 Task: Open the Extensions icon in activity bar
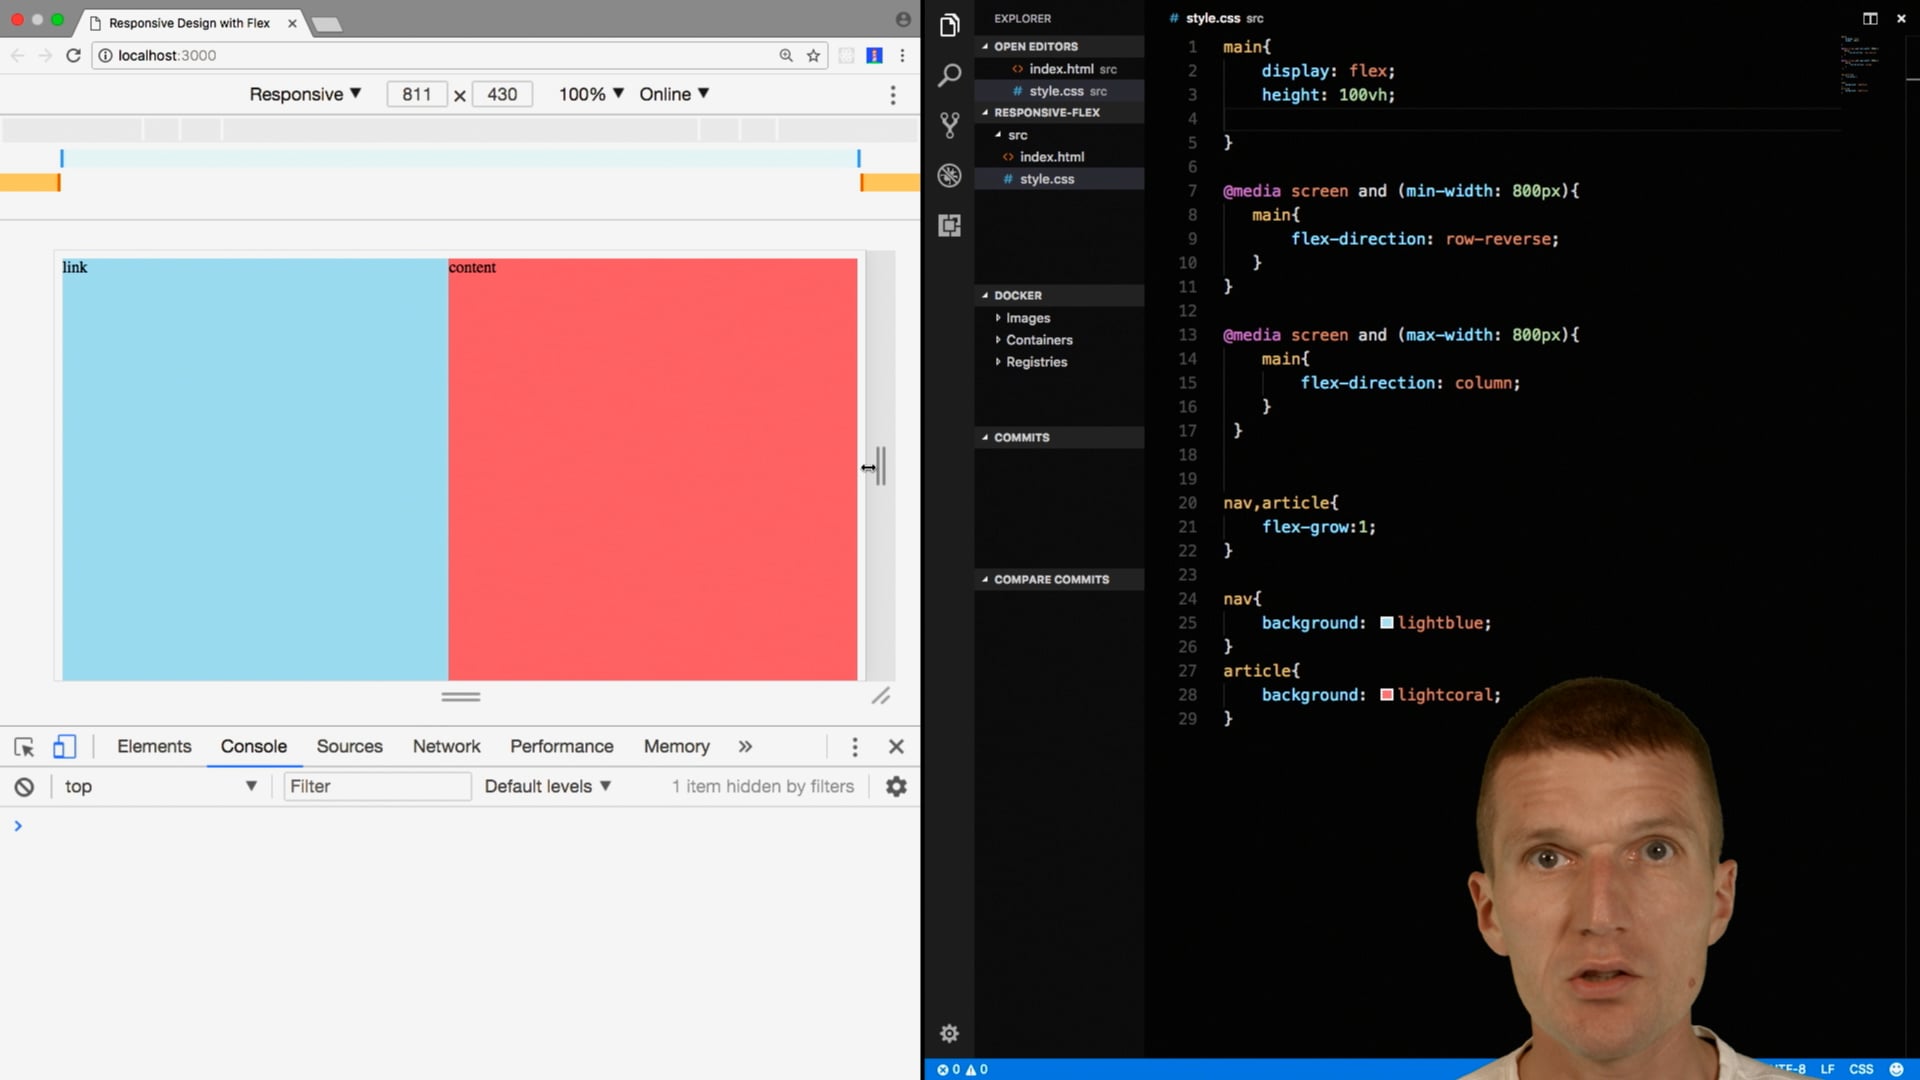[949, 225]
